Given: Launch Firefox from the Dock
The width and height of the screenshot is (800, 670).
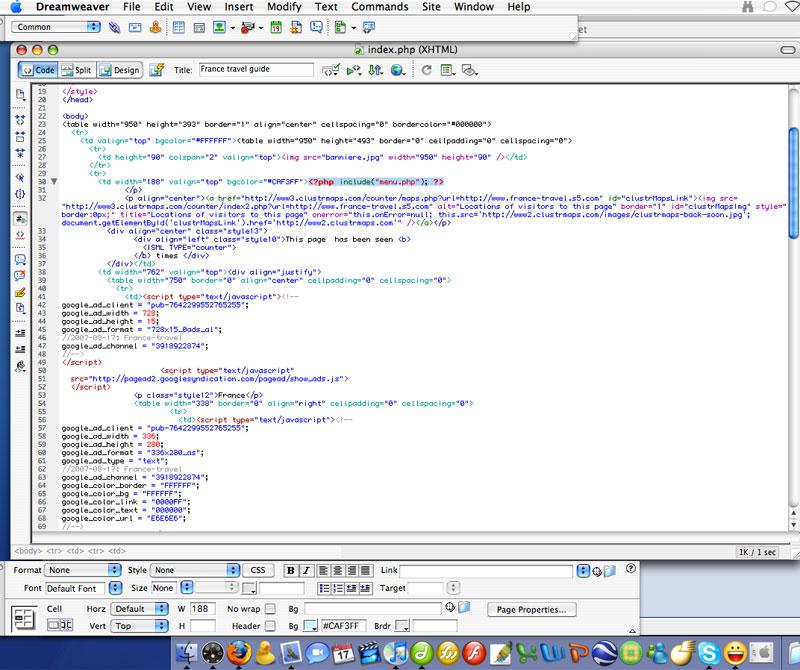Looking at the screenshot, I should 239,652.
